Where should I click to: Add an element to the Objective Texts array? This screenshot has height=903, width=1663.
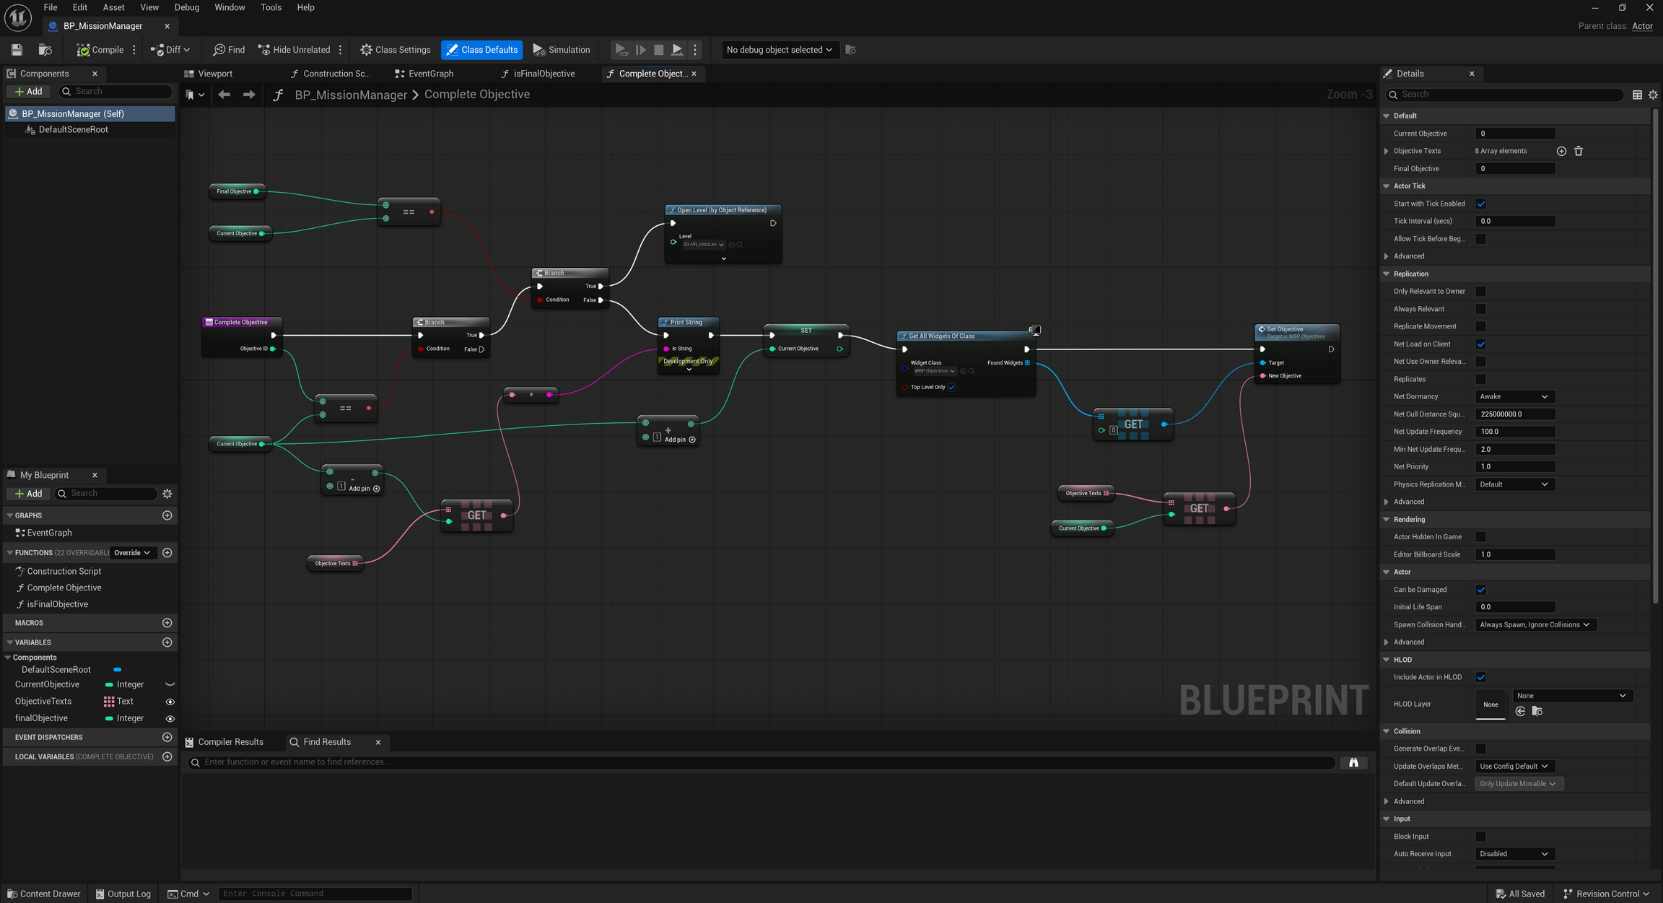(1561, 151)
